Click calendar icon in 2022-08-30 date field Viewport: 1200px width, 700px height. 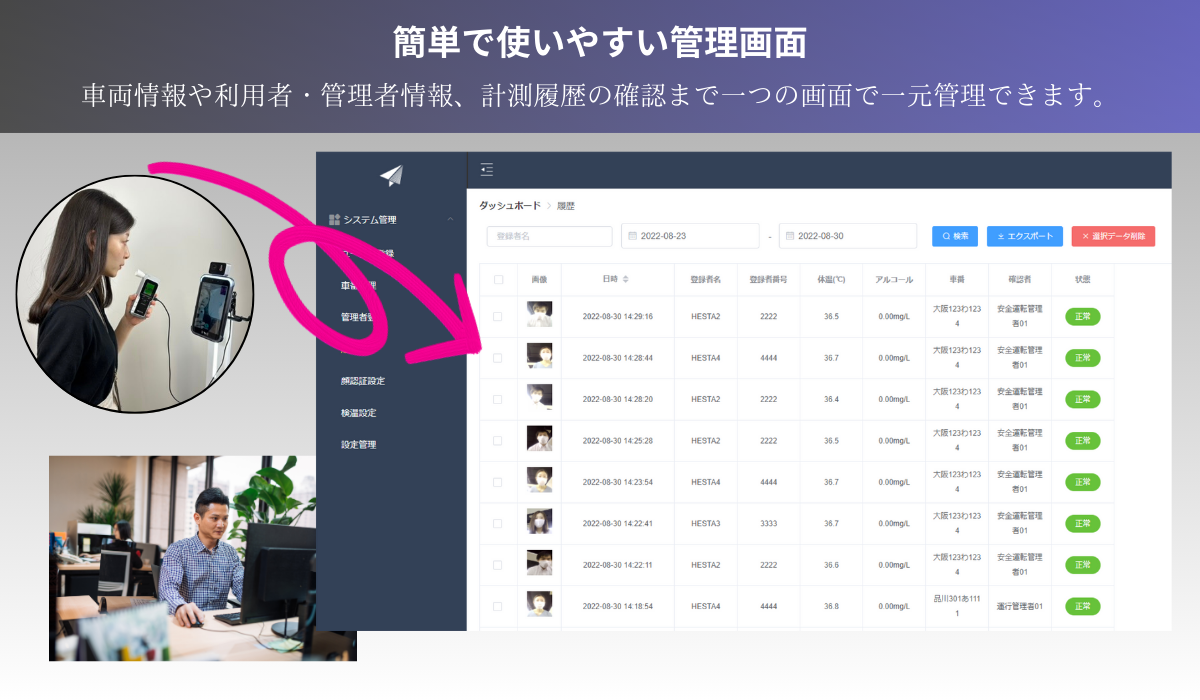pos(790,236)
